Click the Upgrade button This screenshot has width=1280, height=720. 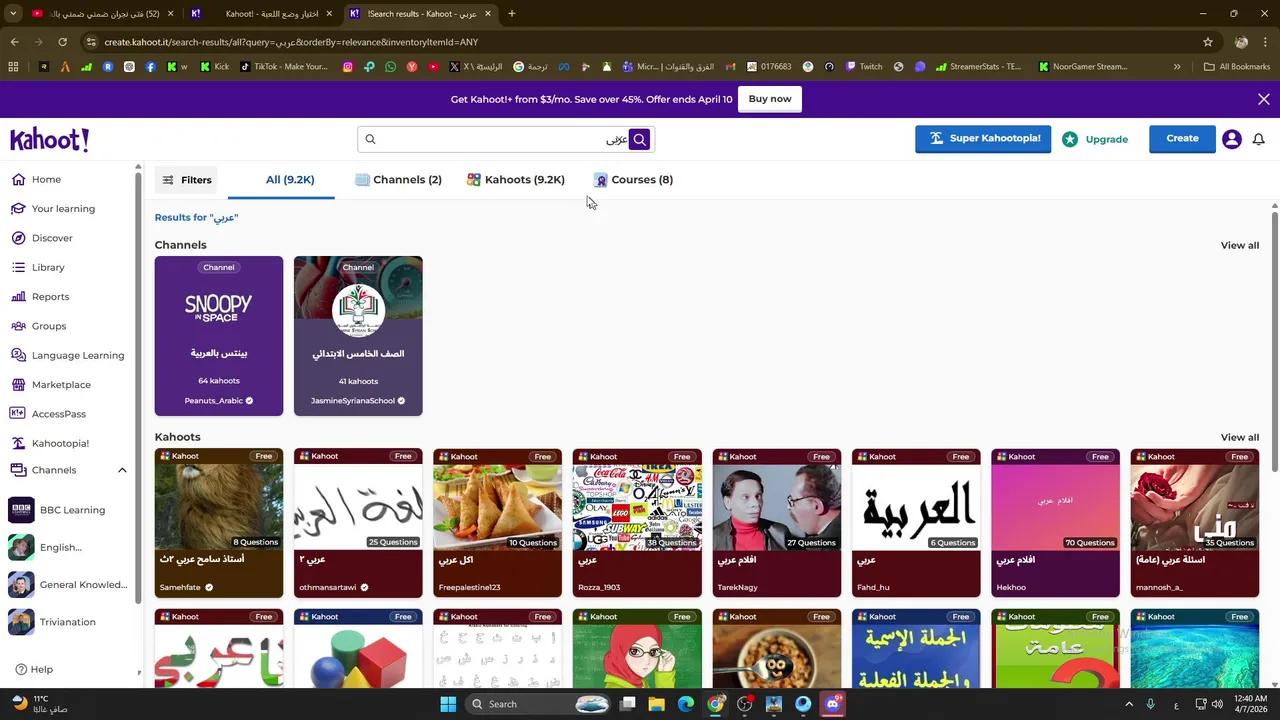point(1096,140)
